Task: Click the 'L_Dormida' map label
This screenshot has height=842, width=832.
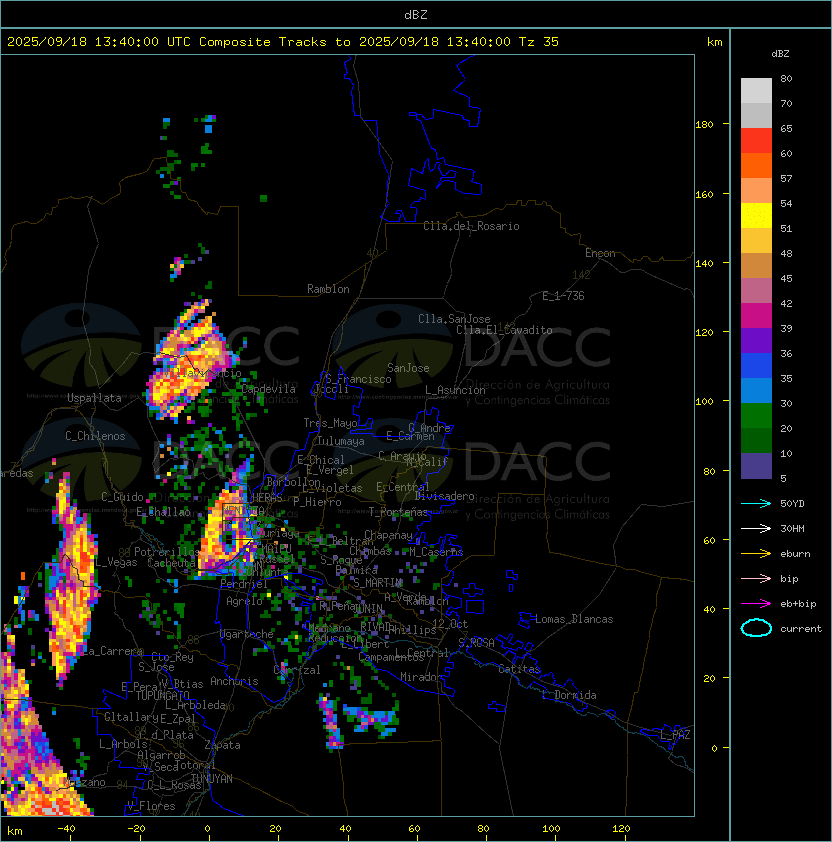Action: coord(569,695)
